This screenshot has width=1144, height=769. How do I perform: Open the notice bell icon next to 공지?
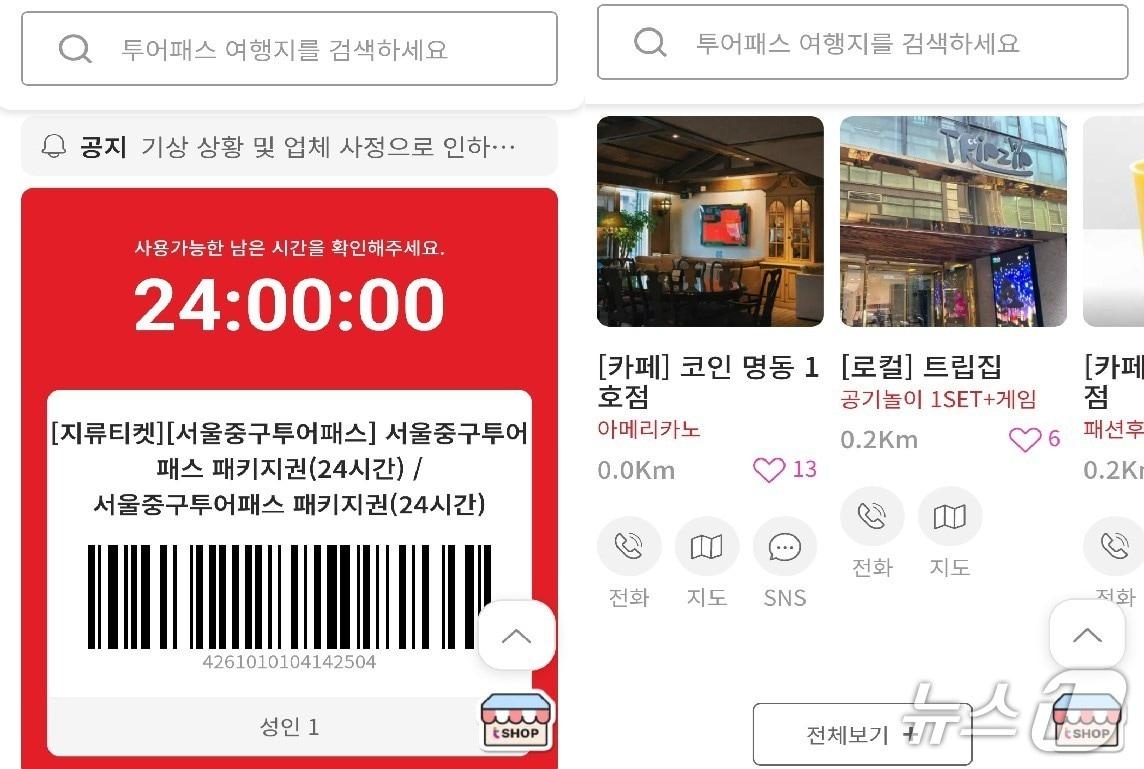[53, 146]
